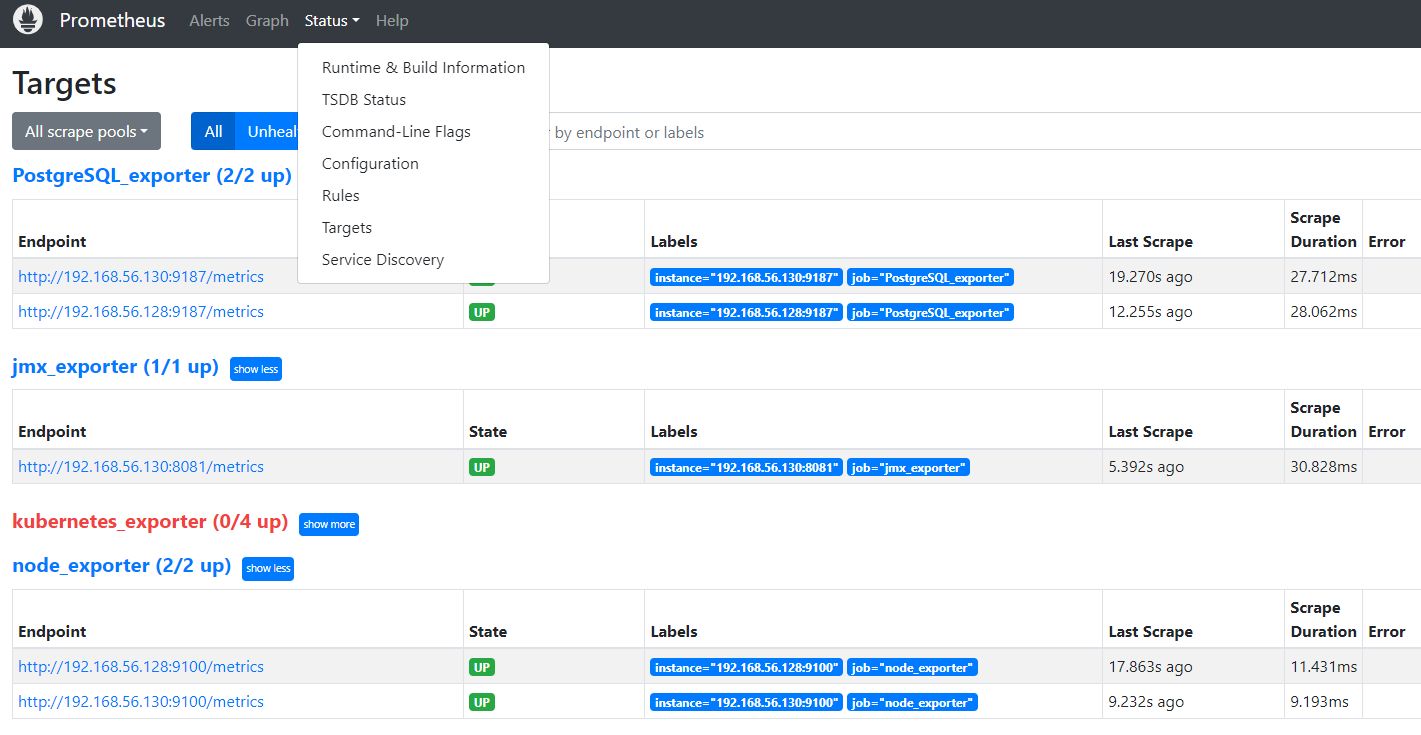1421x735 pixels.
Task: Click job="node_exporter" label in 130:9100 row
Action: click(x=912, y=703)
